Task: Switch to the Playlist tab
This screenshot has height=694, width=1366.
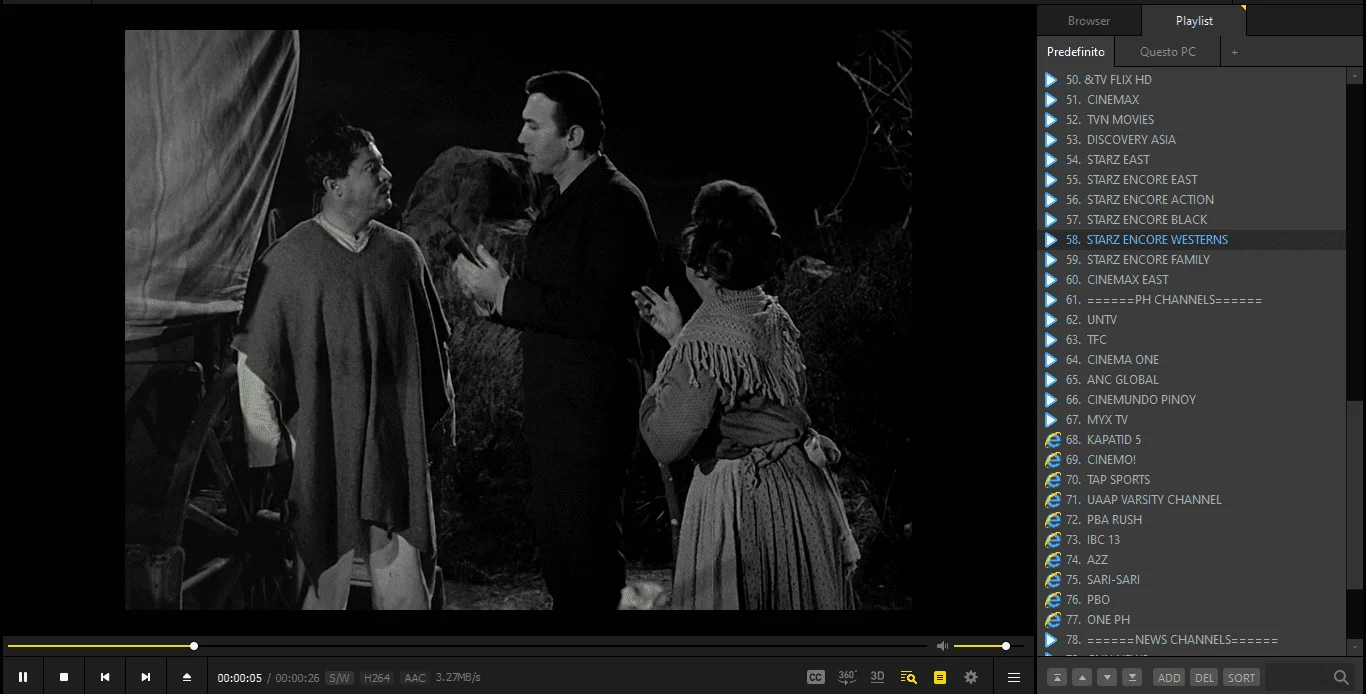Action: [1194, 20]
